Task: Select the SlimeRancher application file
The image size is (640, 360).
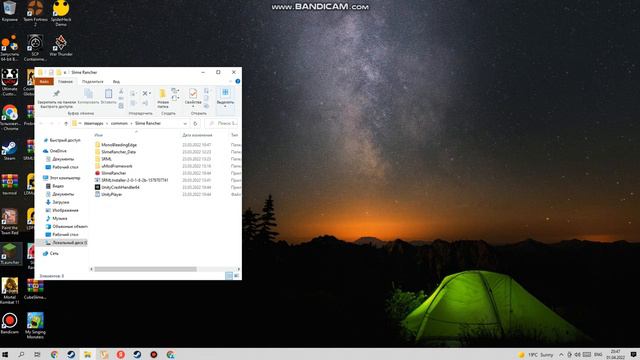Action: [x=113, y=173]
